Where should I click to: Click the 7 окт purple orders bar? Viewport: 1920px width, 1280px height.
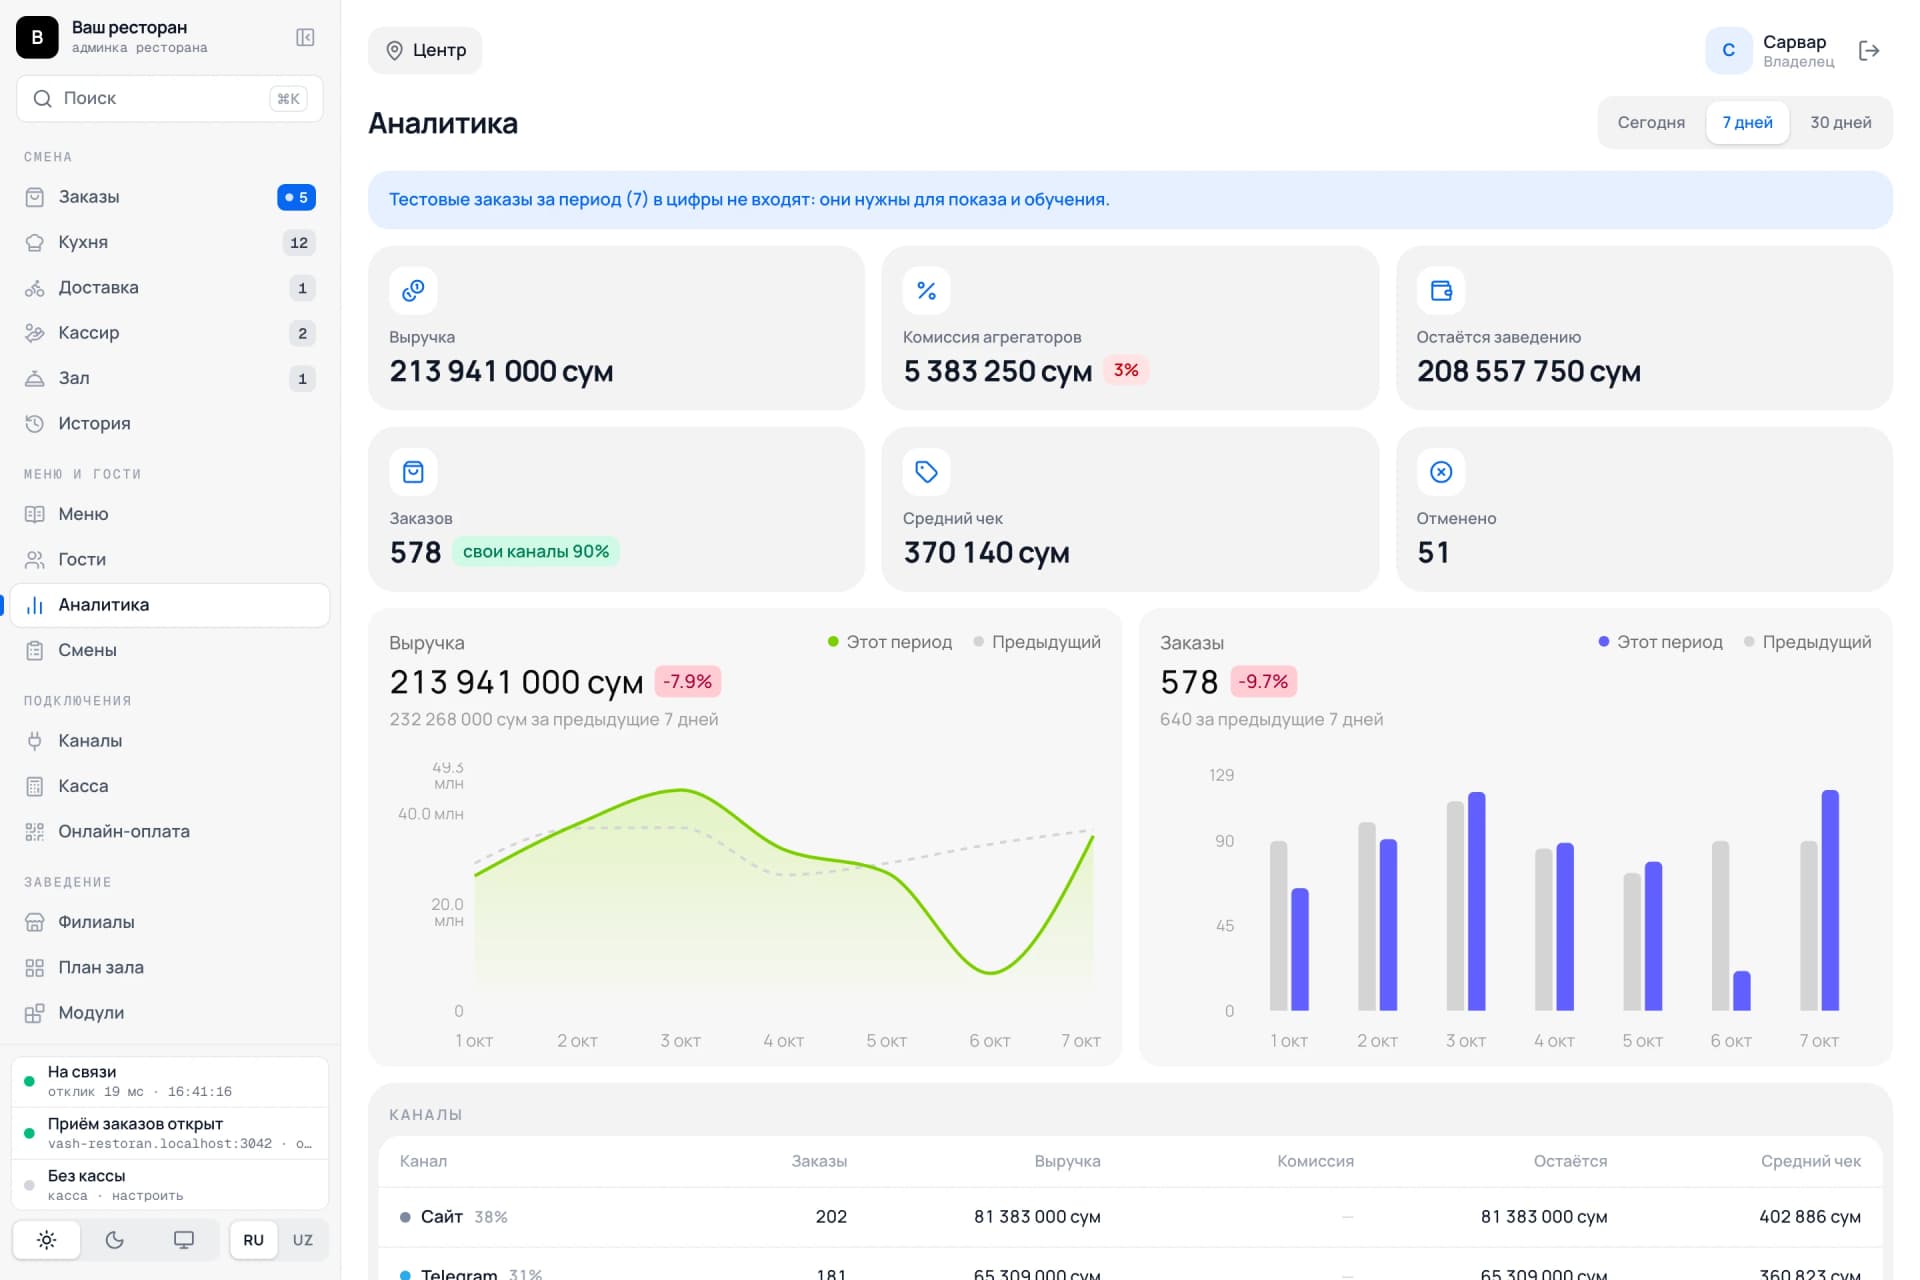[x=1830, y=900]
